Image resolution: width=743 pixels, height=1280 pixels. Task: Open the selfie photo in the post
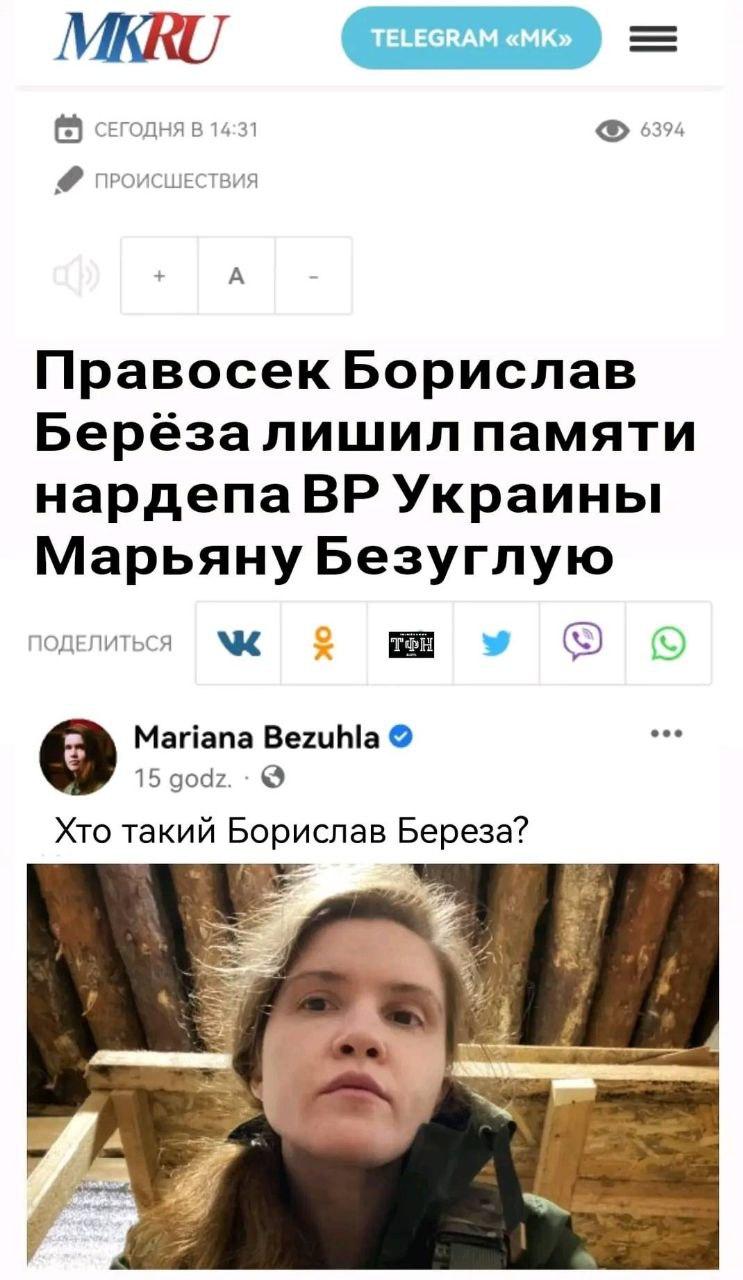pos(372,1066)
